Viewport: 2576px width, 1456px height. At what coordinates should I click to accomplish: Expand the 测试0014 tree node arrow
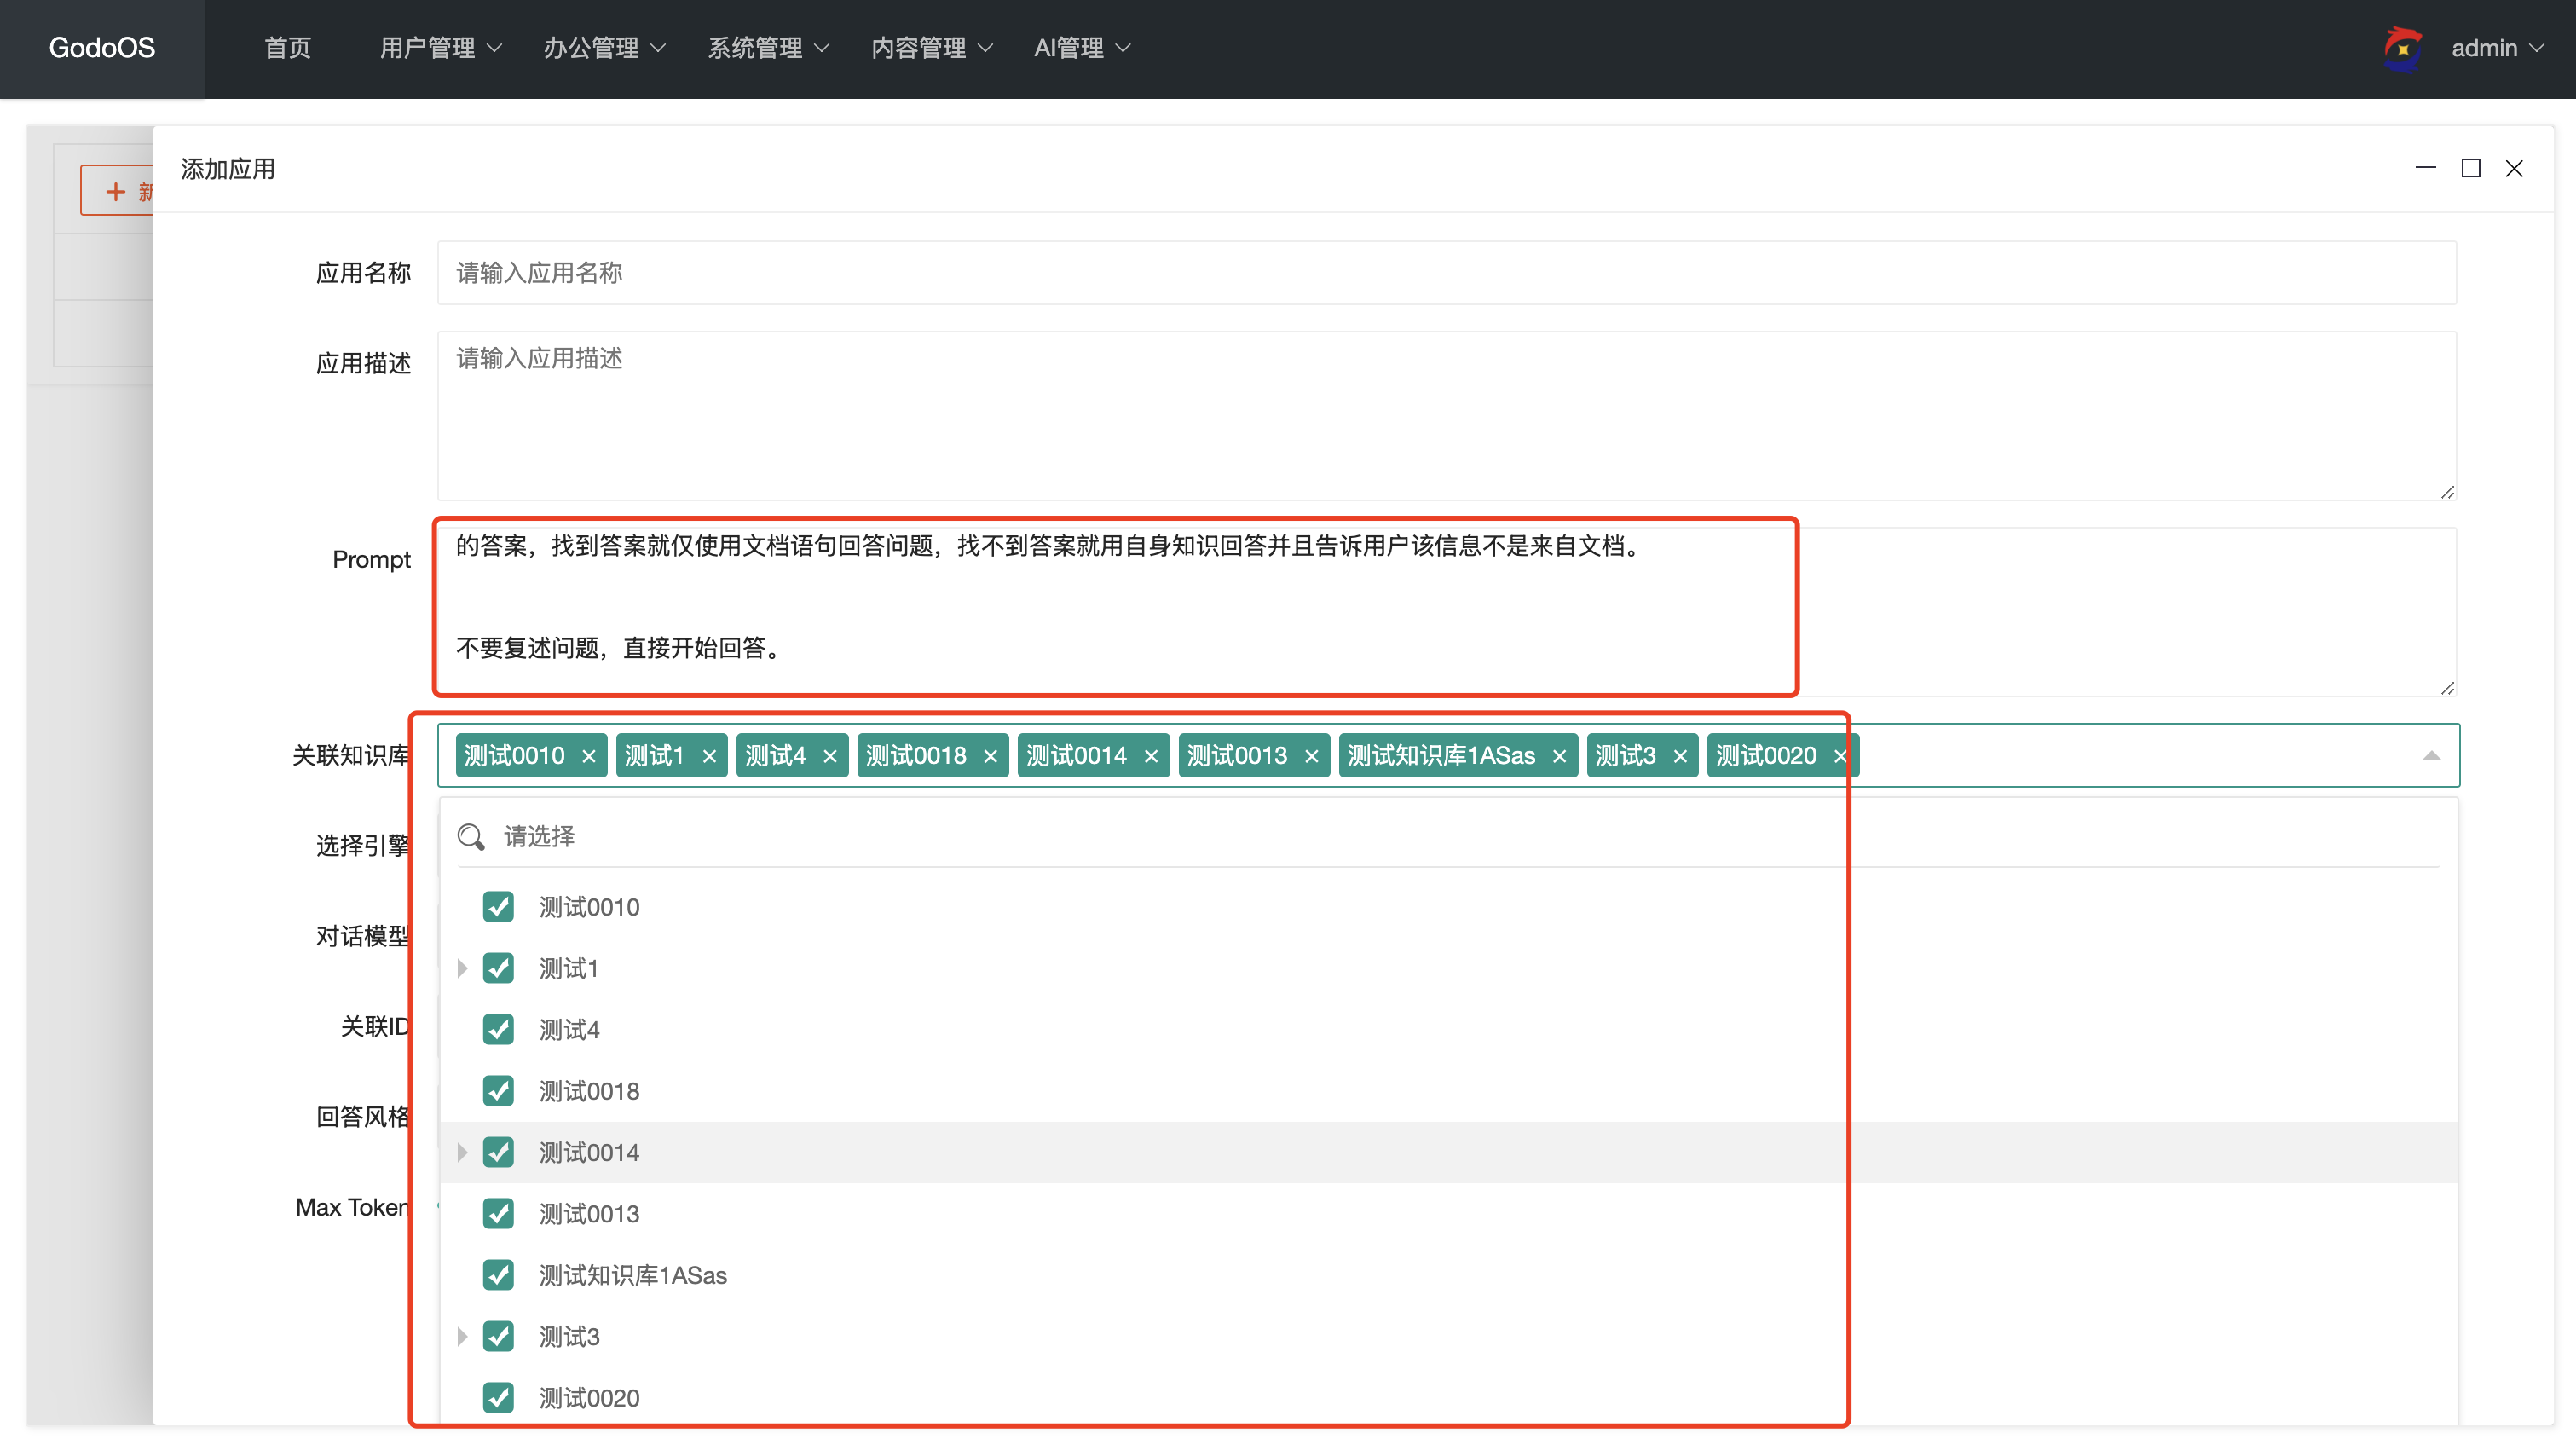[x=462, y=1152]
